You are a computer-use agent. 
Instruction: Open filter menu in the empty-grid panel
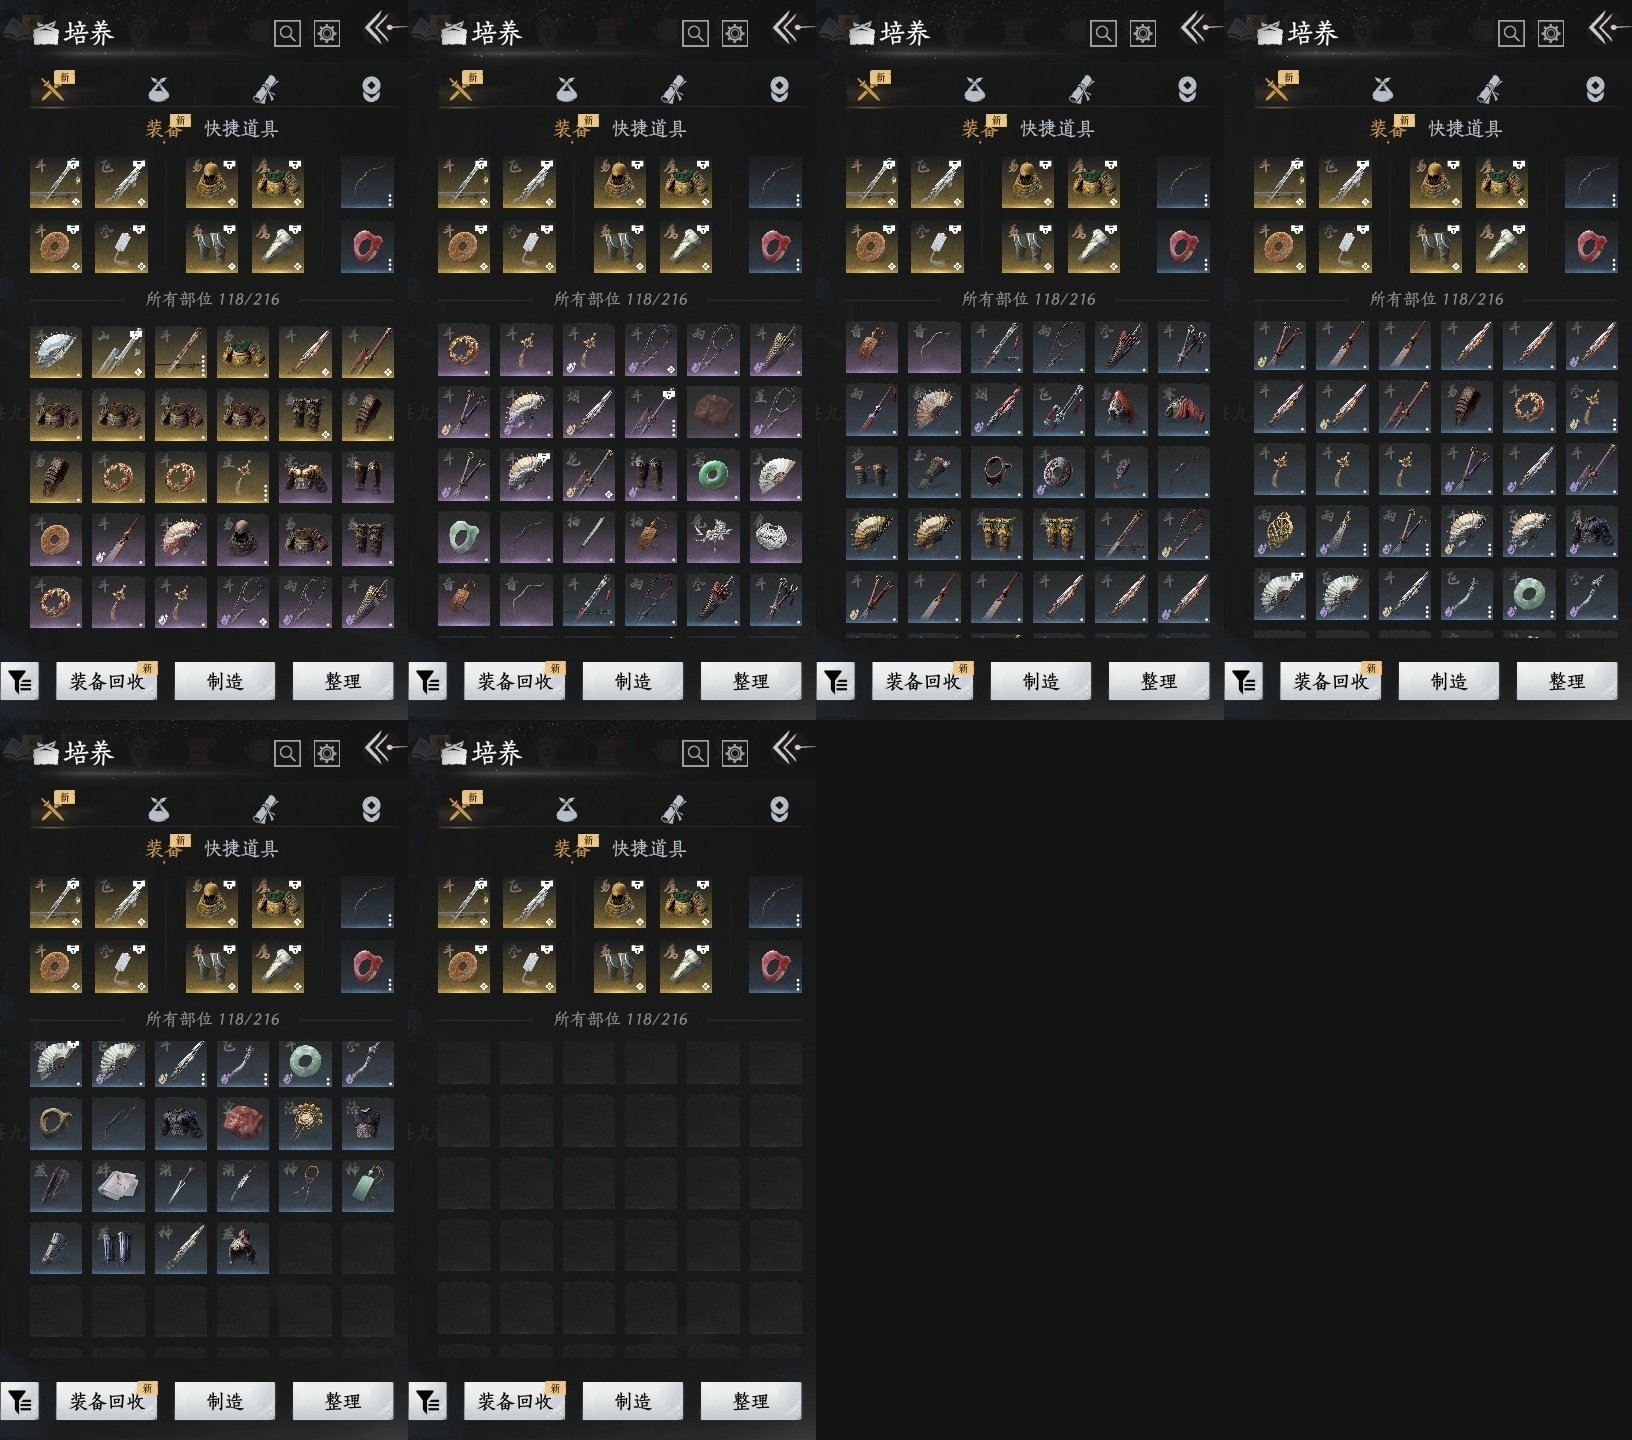[x=427, y=1402]
